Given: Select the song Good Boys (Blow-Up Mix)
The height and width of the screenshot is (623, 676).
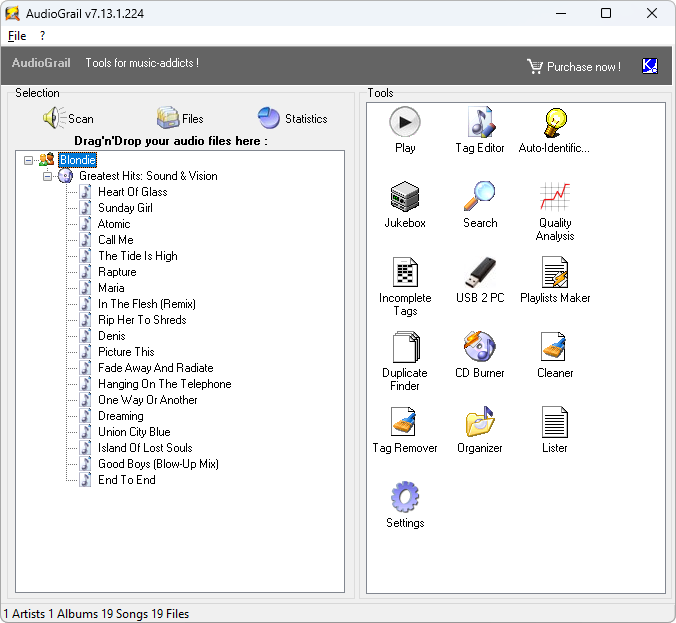Looking at the screenshot, I should [x=159, y=463].
